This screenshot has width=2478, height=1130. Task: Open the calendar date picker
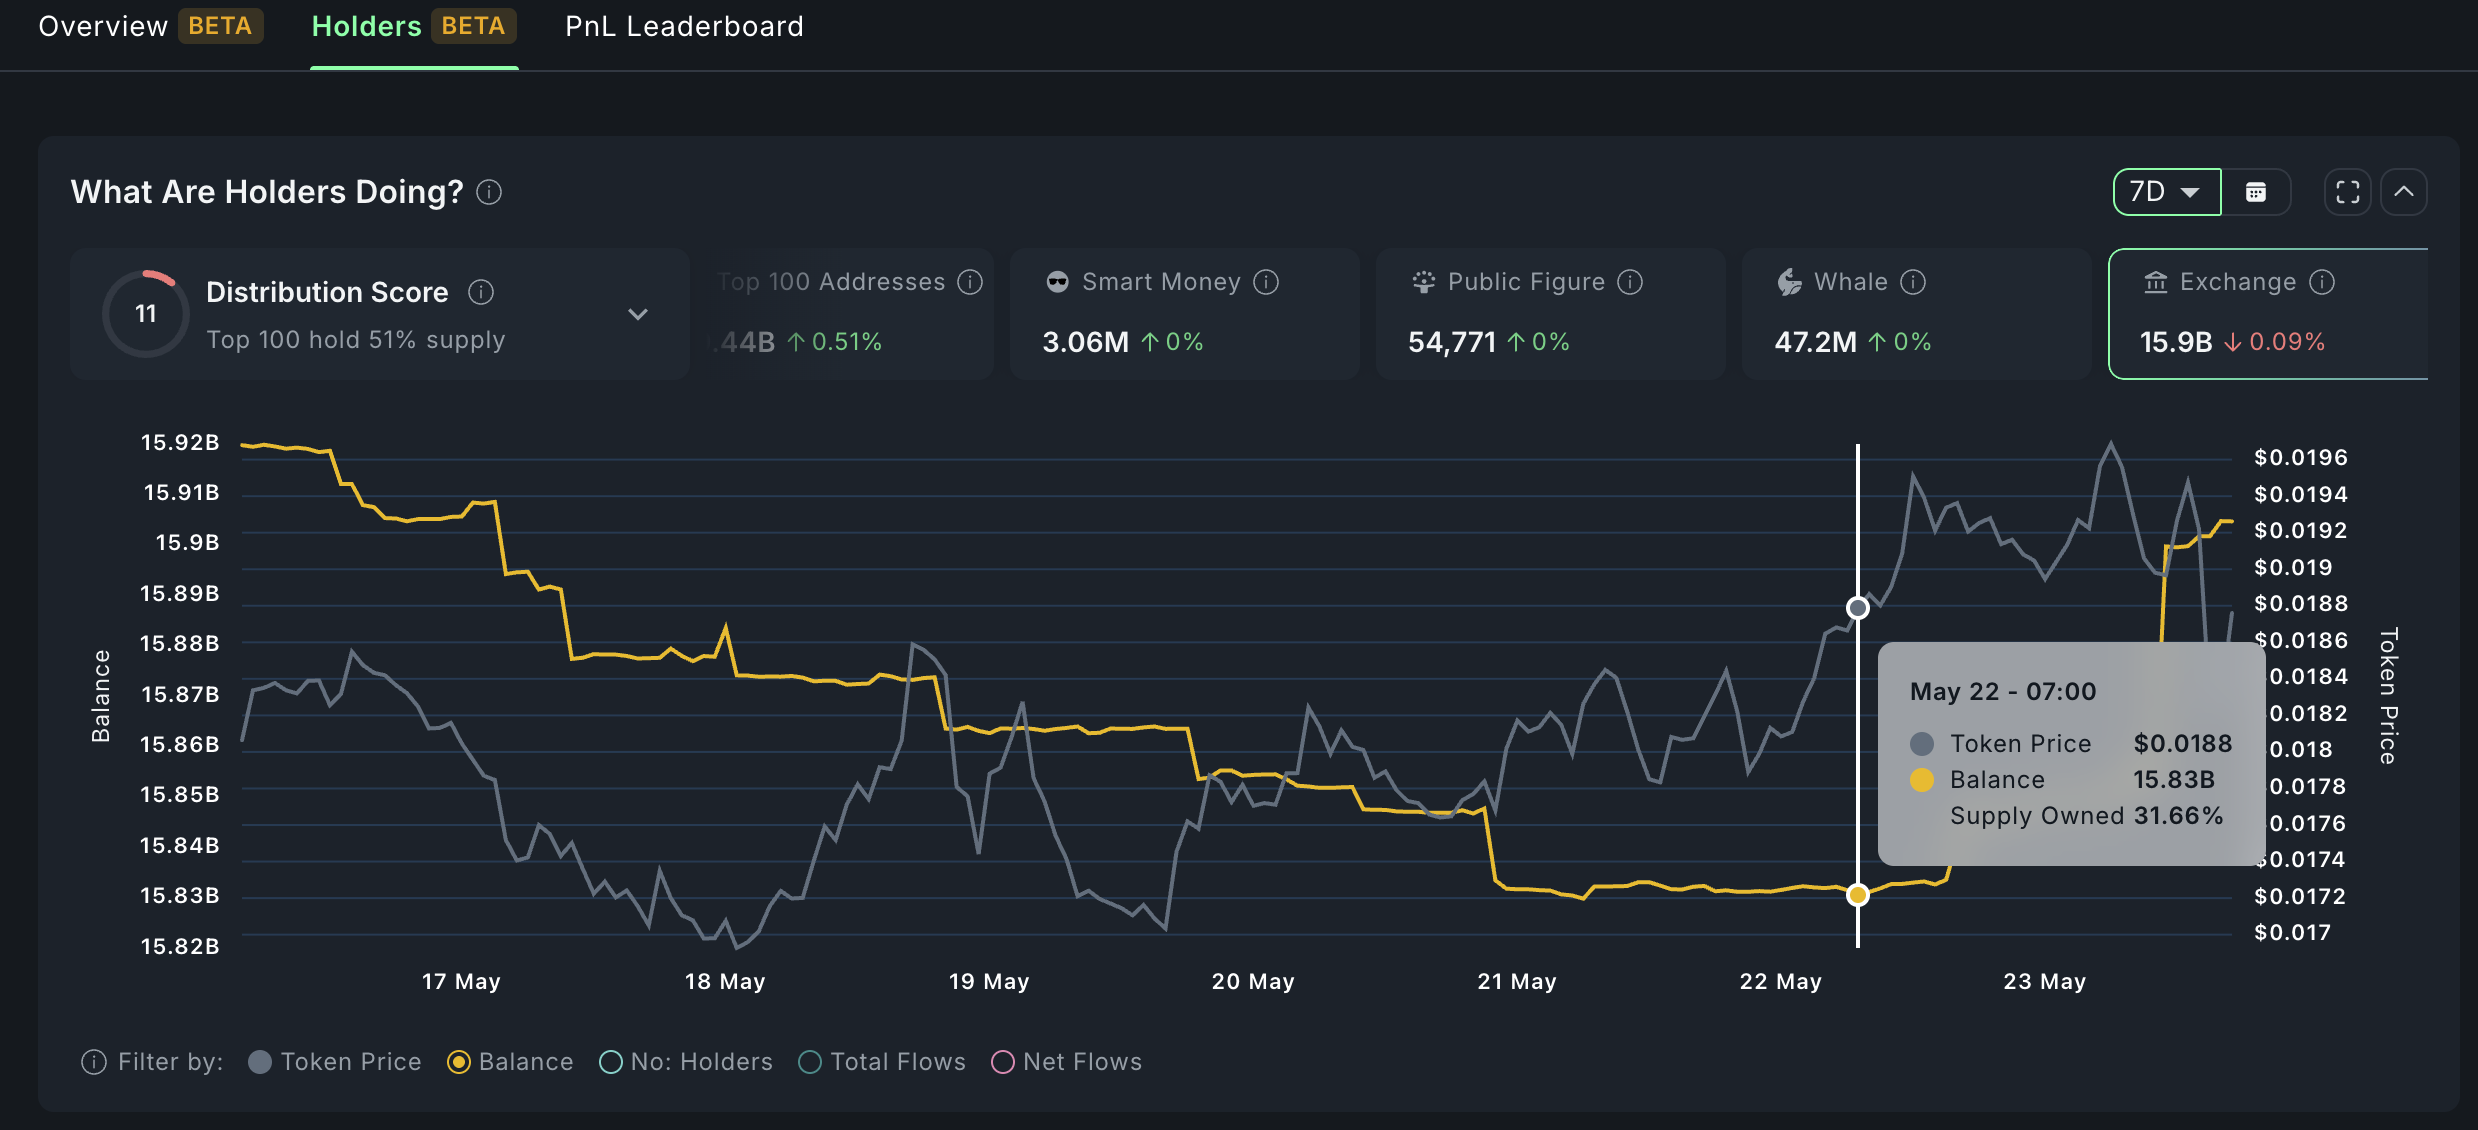(2256, 191)
